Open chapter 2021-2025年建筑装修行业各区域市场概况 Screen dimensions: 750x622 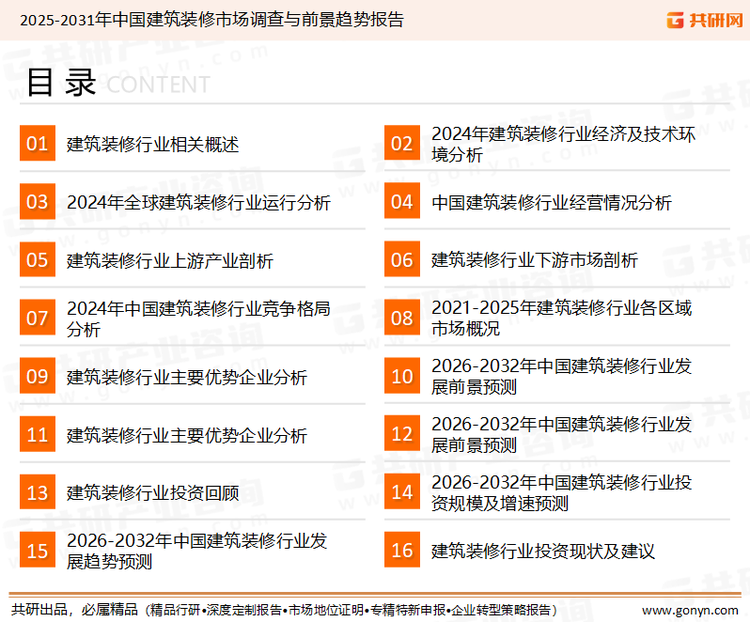pos(562,318)
